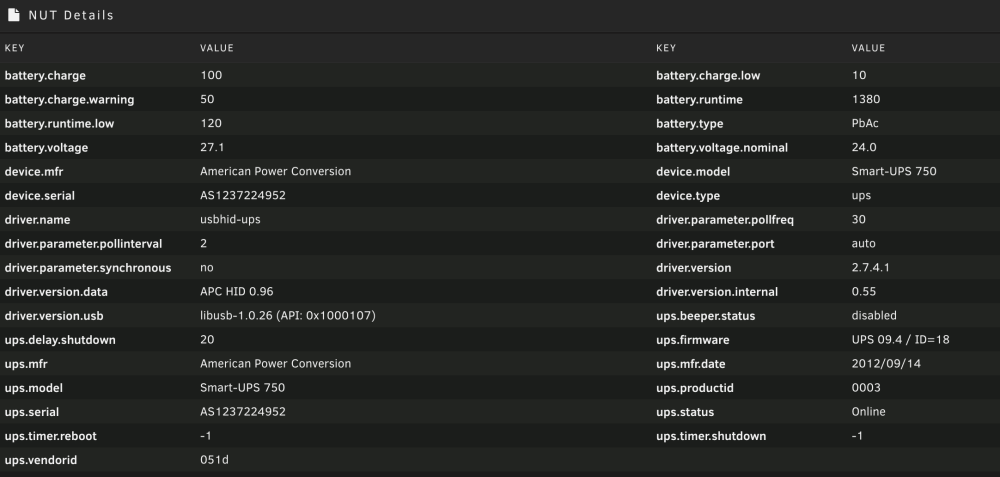Select the PbAc battery type value
The width and height of the screenshot is (1000, 477).
[865, 123]
